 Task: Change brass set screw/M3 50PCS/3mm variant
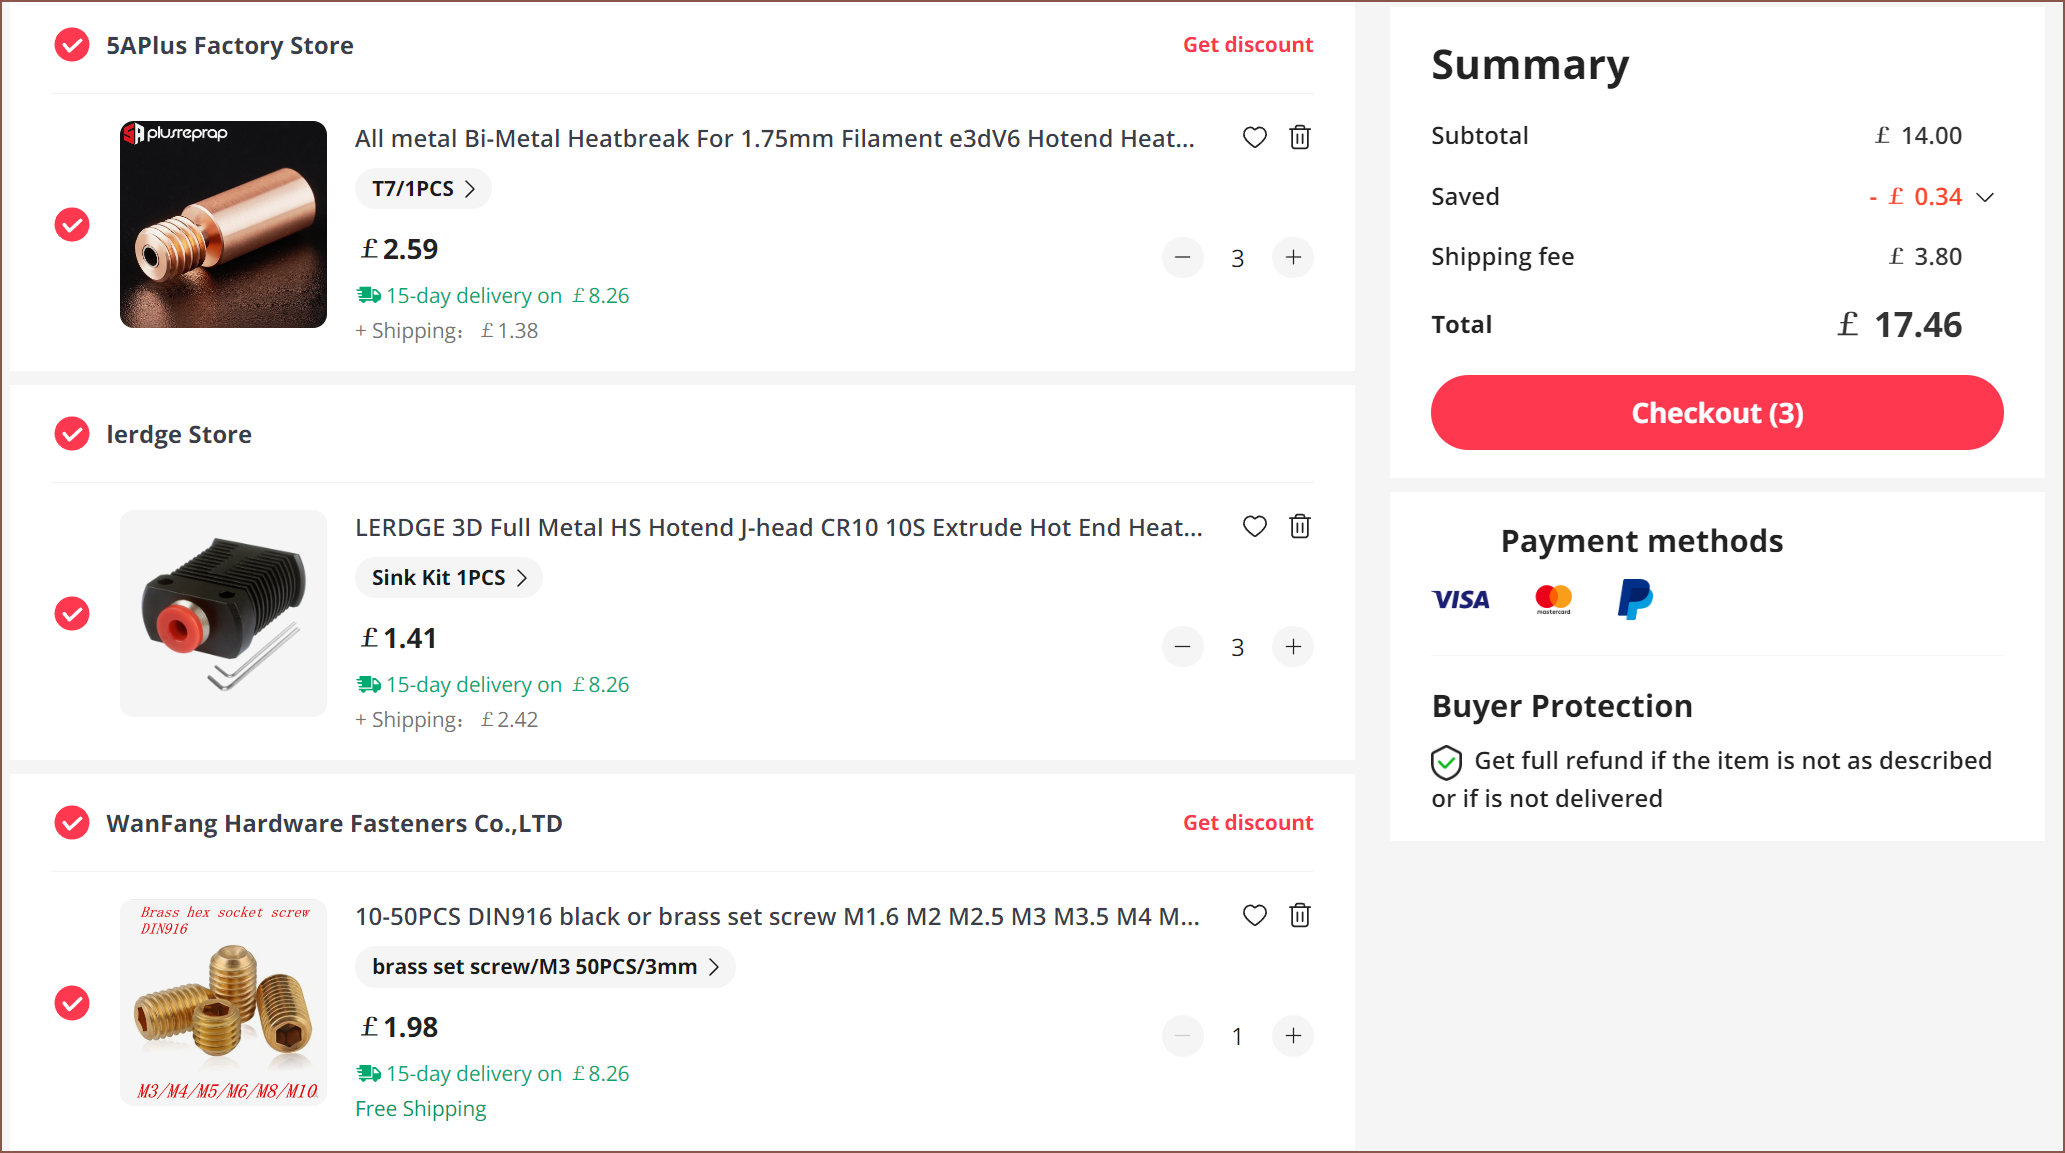(x=545, y=967)
